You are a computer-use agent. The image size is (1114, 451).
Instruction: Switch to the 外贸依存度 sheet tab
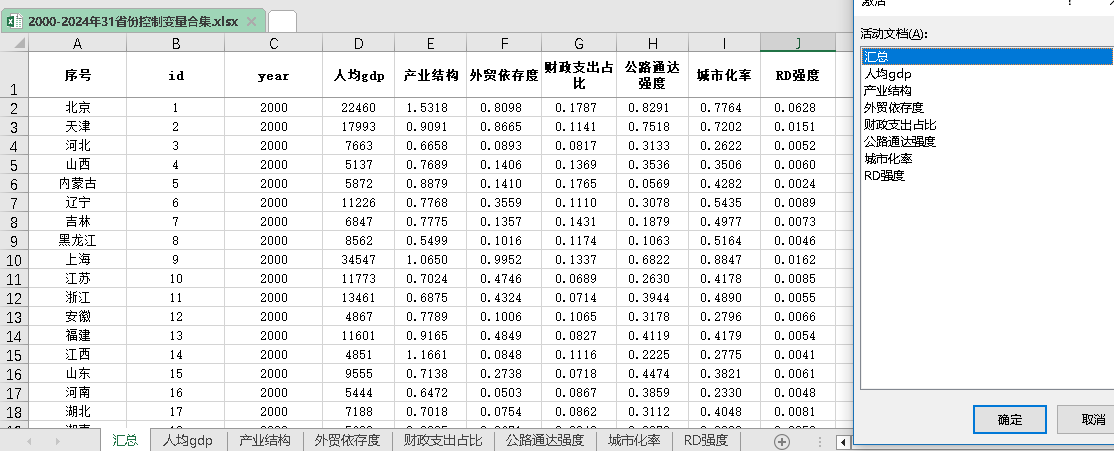(347, 440)
